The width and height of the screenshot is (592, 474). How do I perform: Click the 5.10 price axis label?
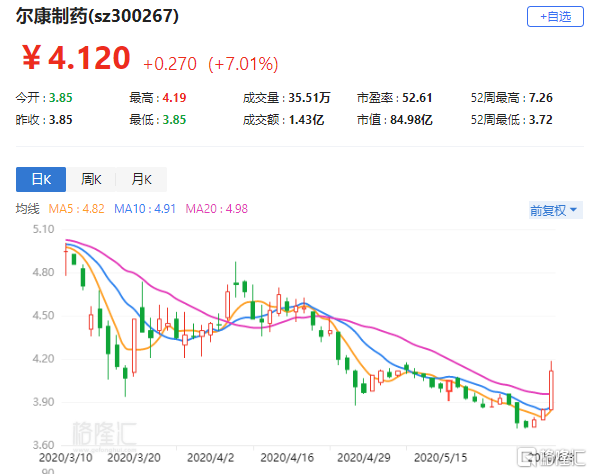pos(43,229)
